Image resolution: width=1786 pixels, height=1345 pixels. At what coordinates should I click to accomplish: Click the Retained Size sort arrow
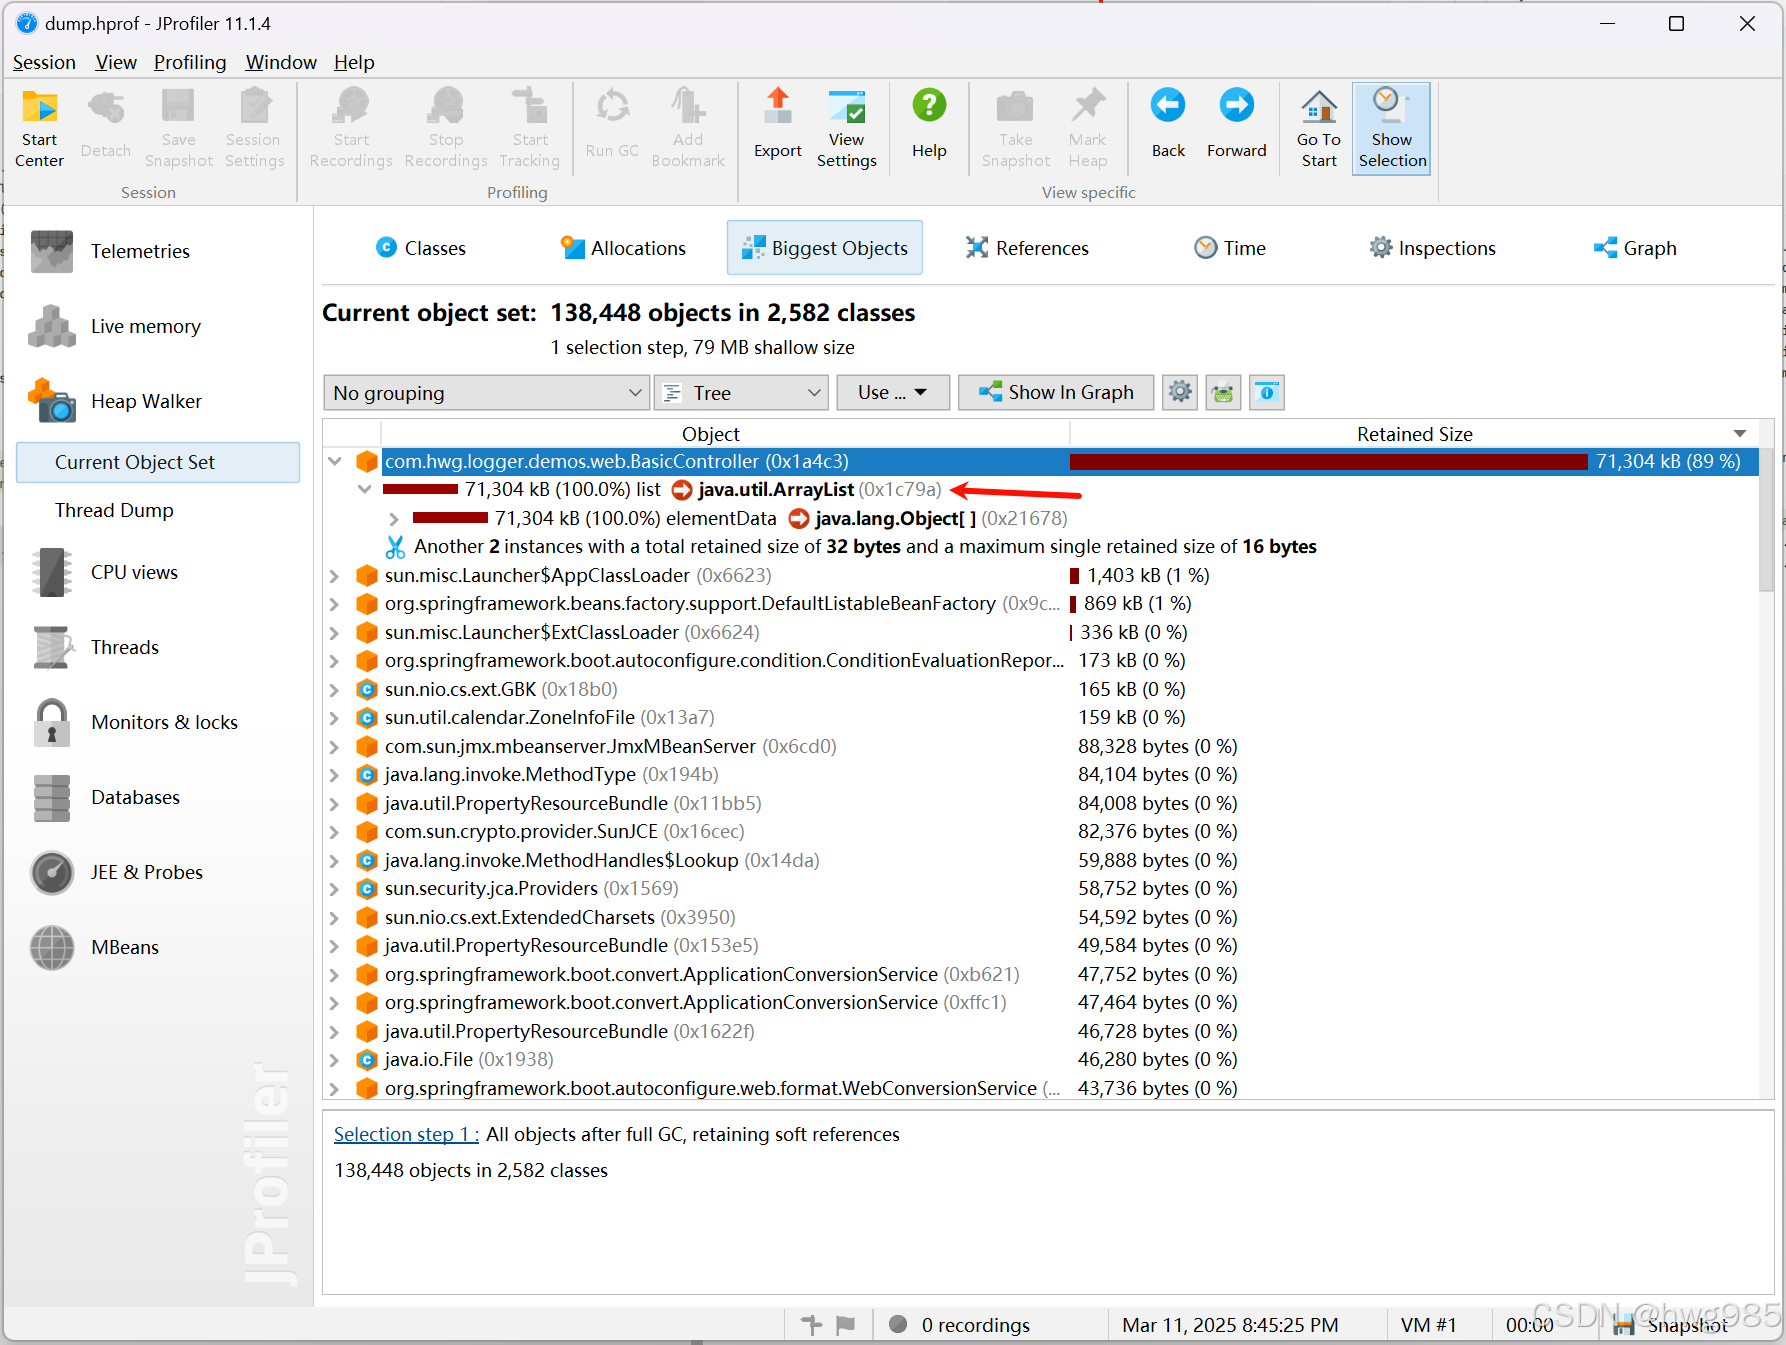point(1740,434)
